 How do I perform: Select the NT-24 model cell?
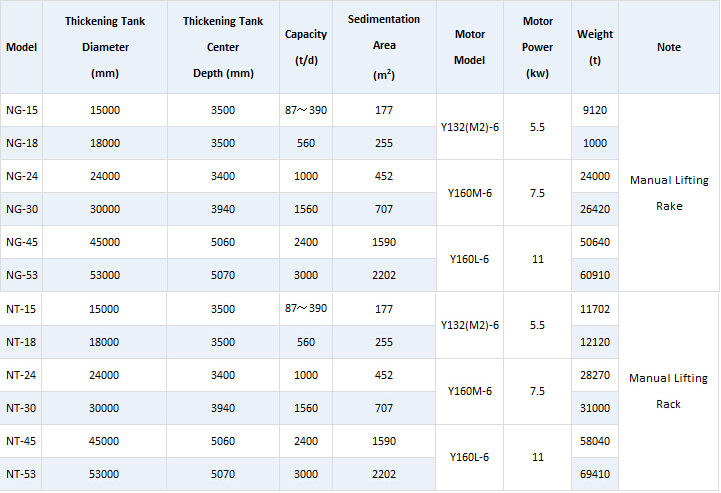click(x=21, y=375)
